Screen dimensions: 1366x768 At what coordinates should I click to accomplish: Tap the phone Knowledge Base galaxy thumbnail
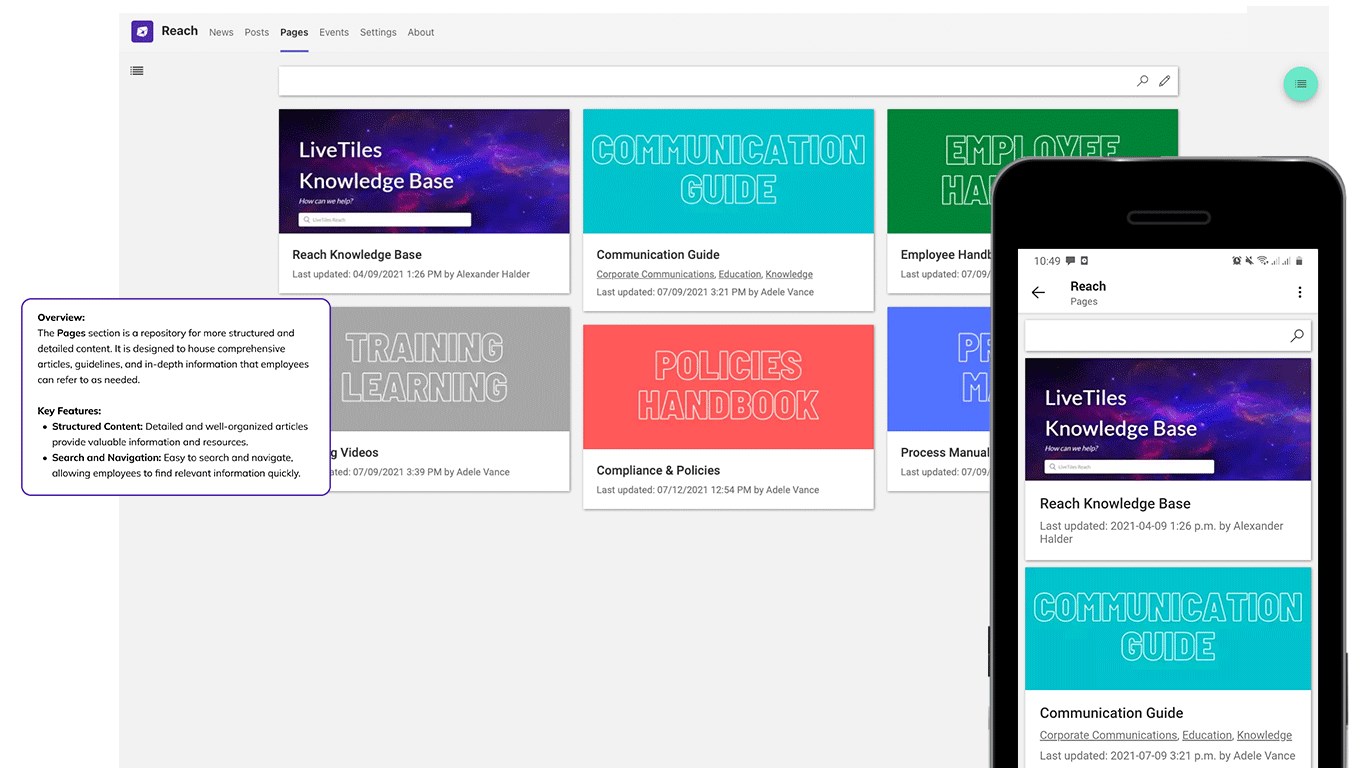(1168, 419)
